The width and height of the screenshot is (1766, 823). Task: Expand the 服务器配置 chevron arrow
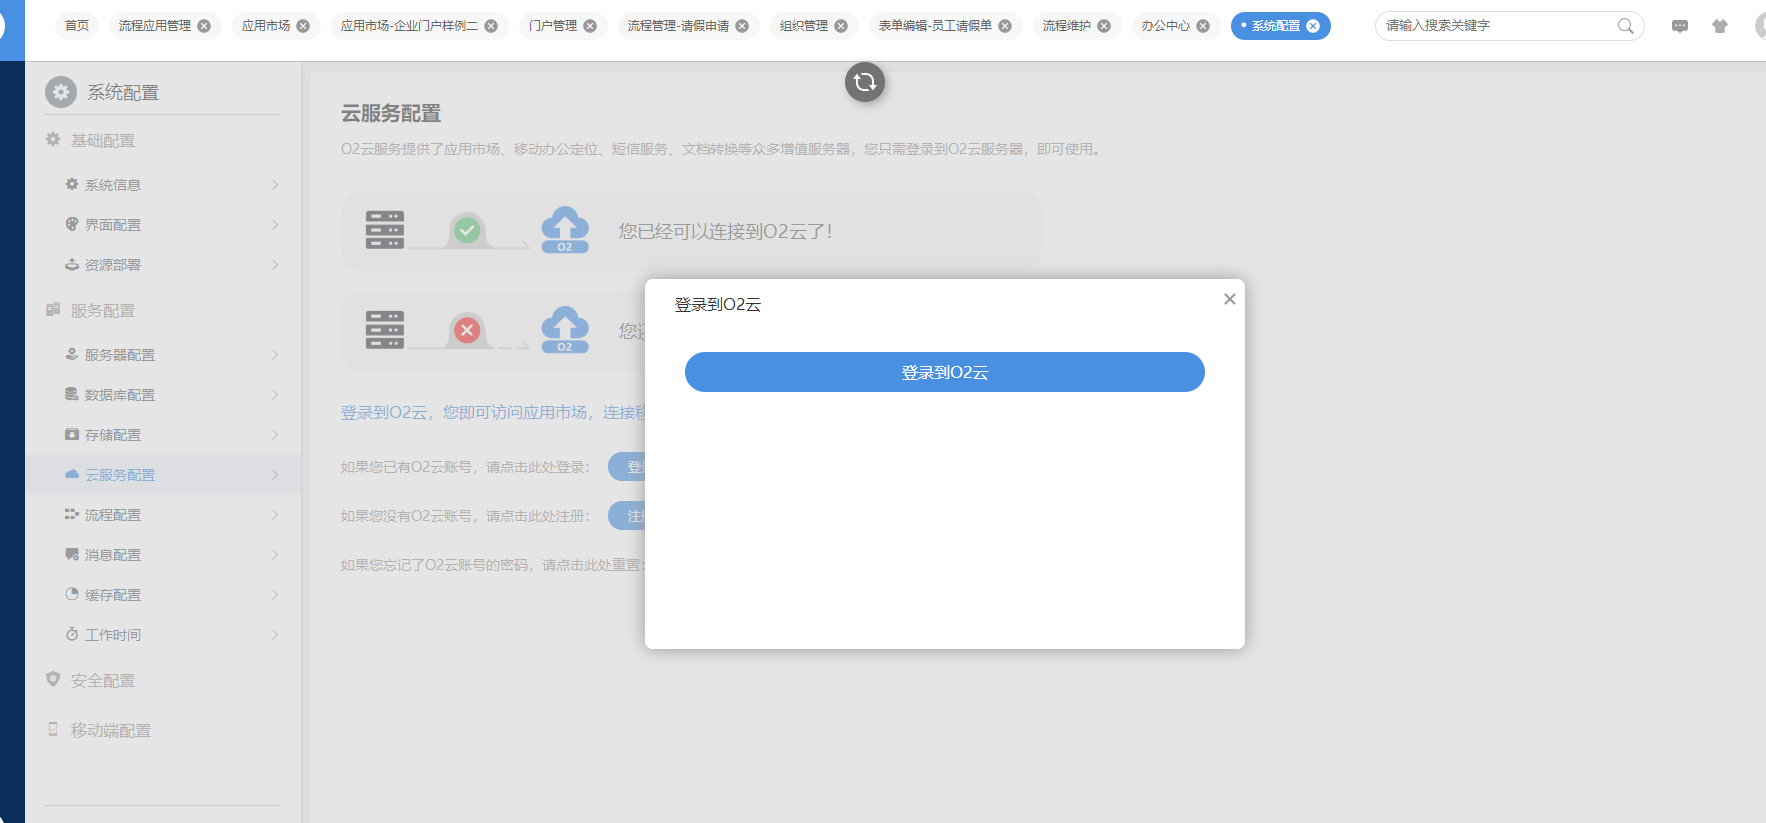[275, 355]
